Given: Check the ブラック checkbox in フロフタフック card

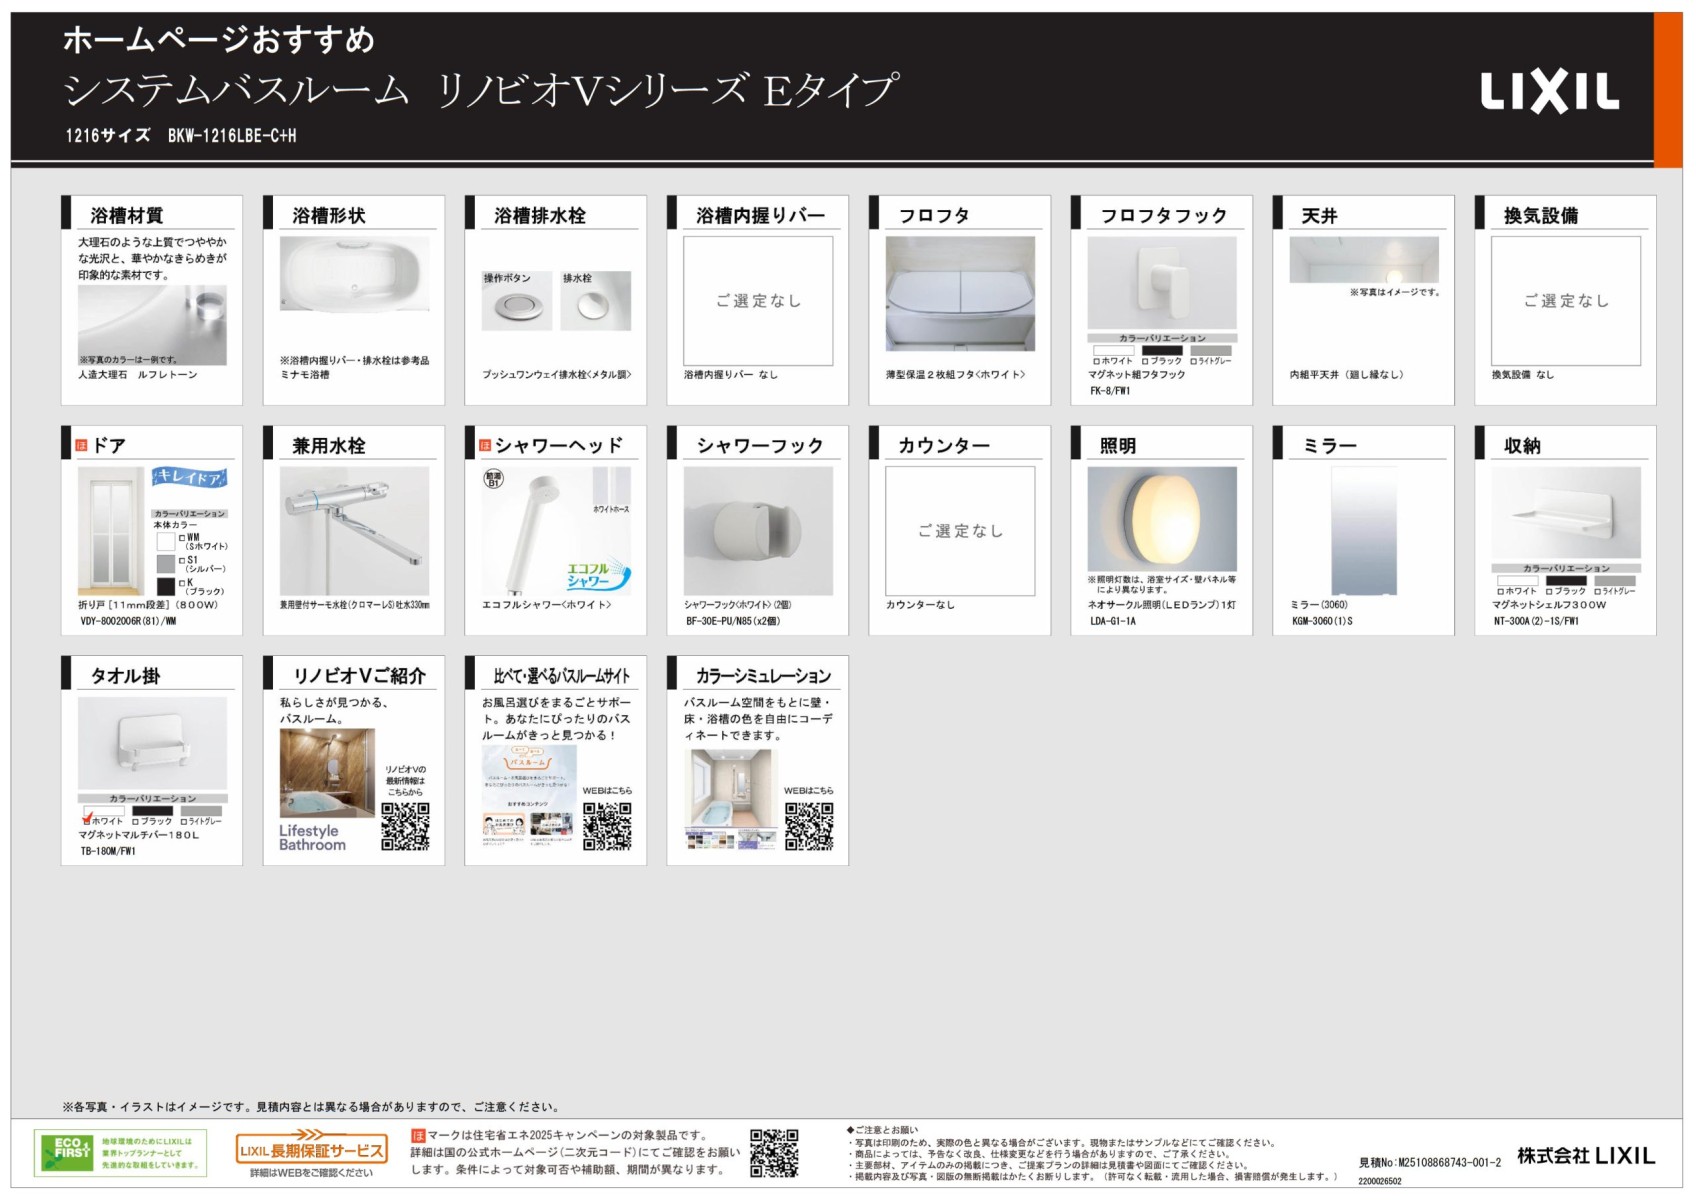Looking at the screenshot, I should (1145, 361).
